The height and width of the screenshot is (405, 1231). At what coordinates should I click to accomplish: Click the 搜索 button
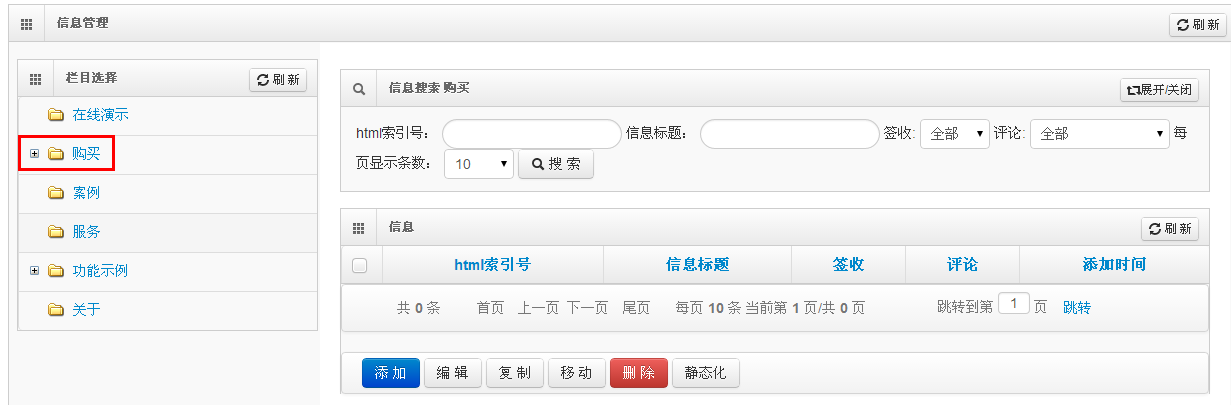[x=556, y=164]
